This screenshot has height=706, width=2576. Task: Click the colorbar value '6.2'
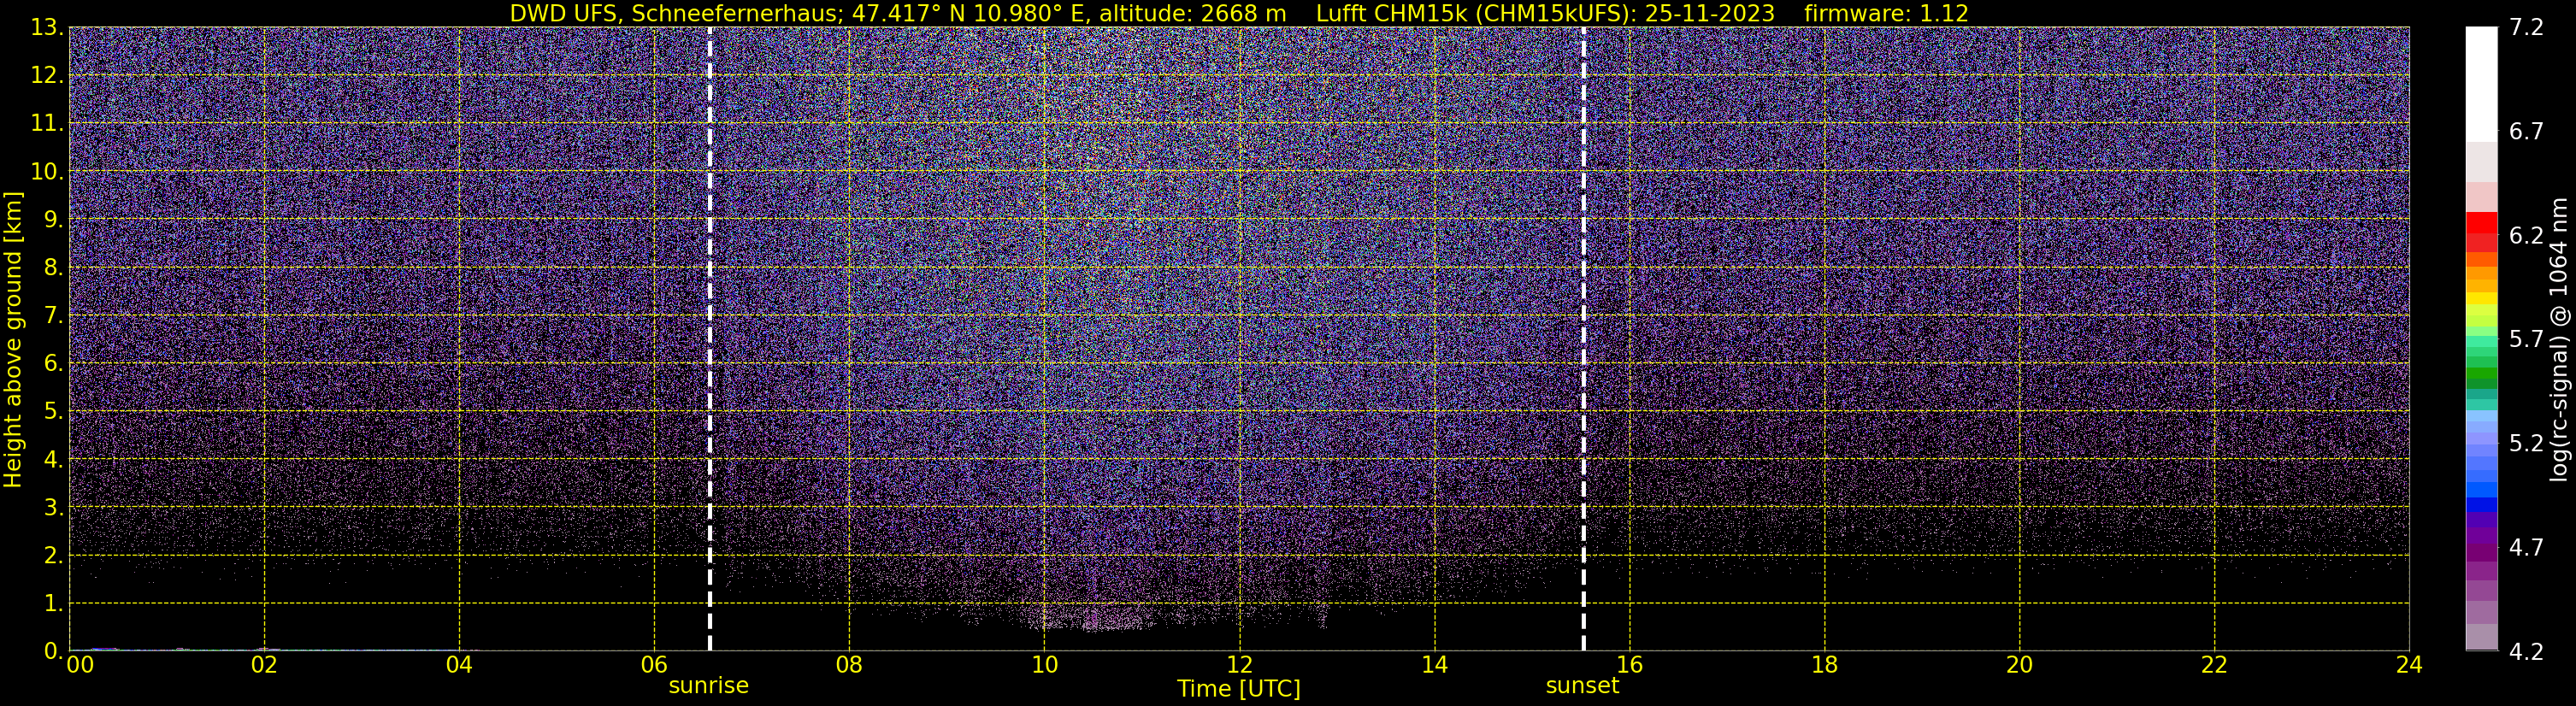coord(2527,236)
